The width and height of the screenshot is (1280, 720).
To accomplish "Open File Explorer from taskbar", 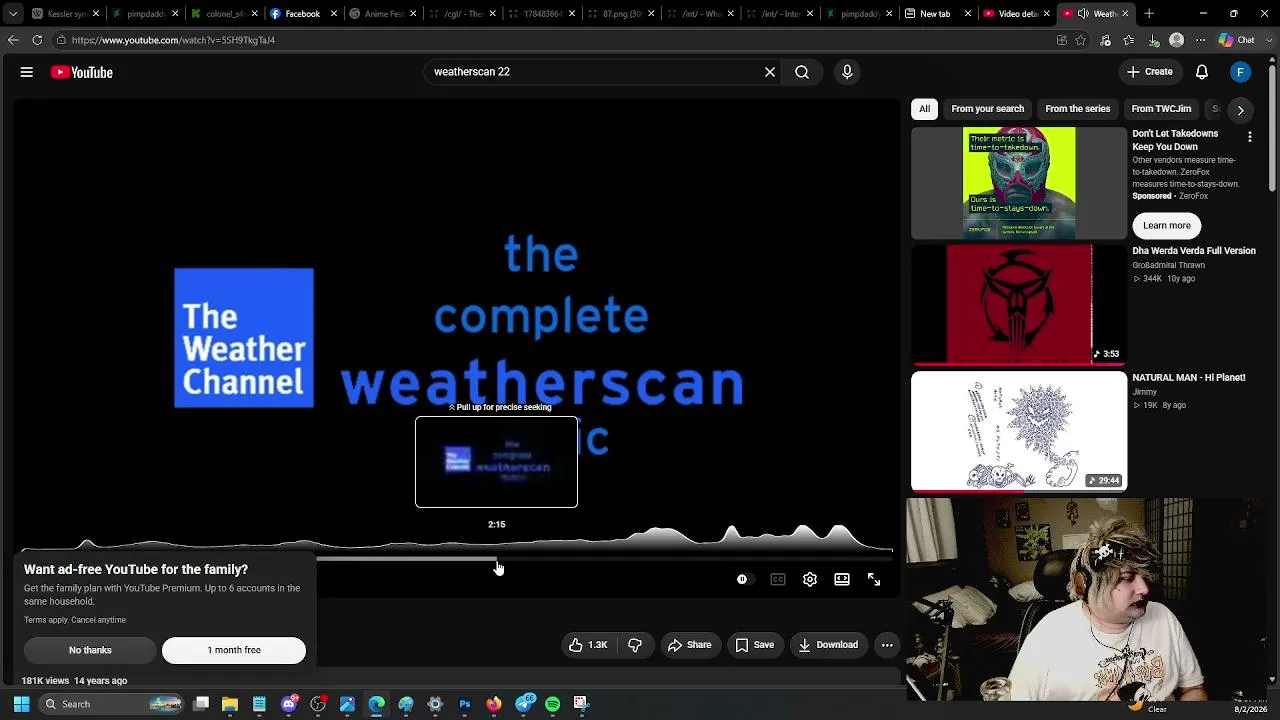I will pos(230,704).
